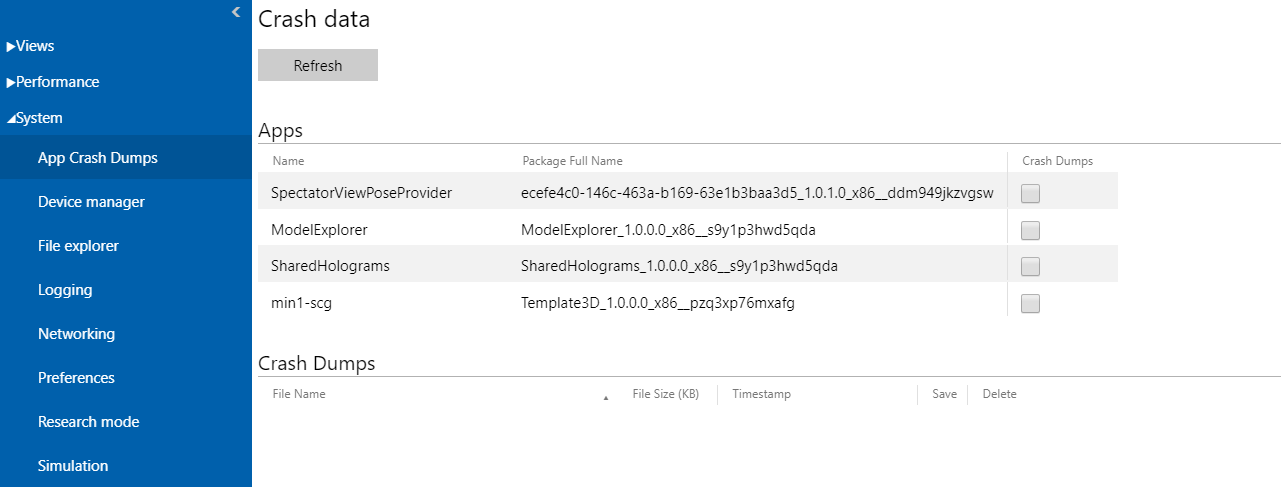Open the Logging page

[x=65, y=290]
